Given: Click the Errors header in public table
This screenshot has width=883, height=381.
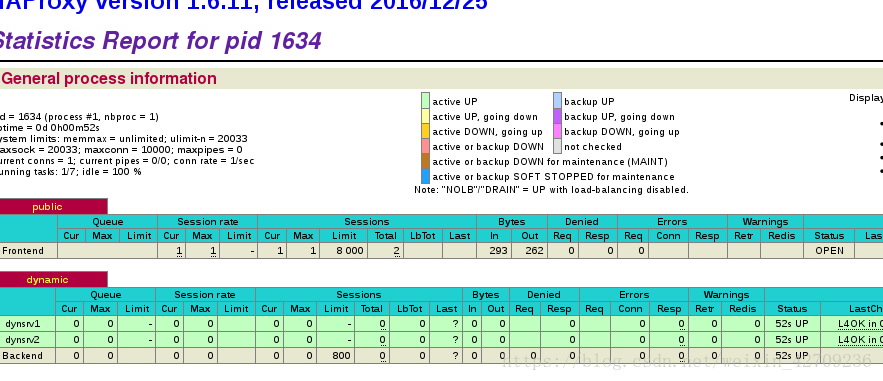Looking at the screenshot, I should 672,222.
